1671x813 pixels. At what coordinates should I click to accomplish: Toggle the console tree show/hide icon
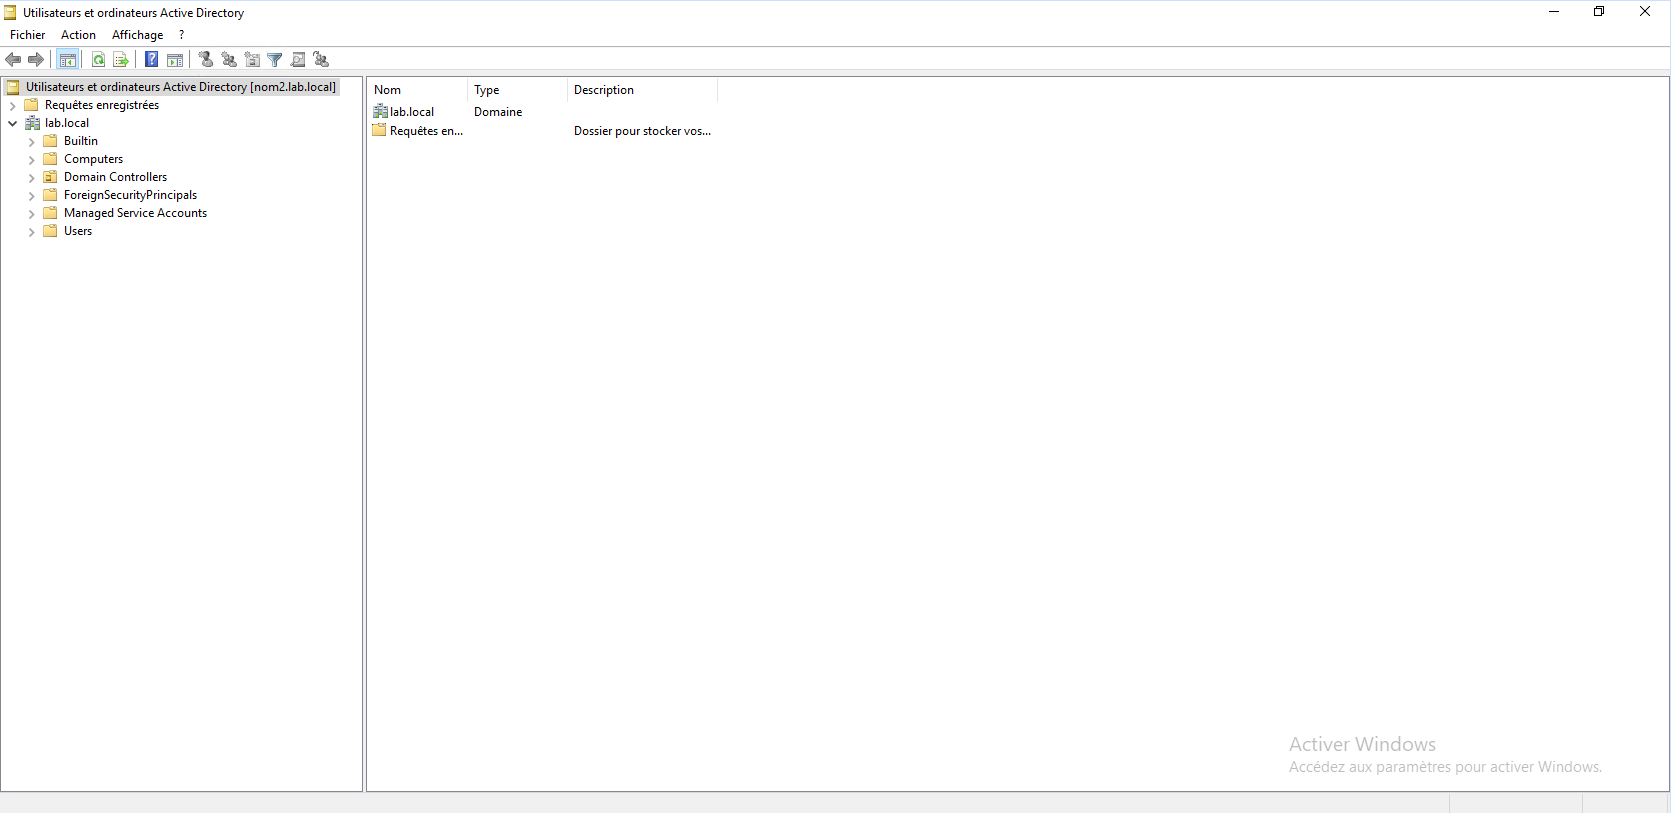68,60
